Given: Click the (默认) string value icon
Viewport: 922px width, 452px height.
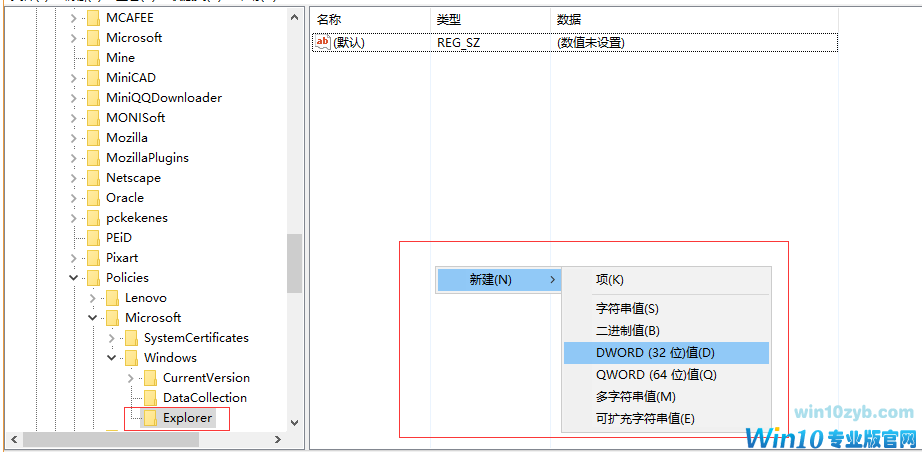Looking at the screenshot, I should (x=322, y=42).
